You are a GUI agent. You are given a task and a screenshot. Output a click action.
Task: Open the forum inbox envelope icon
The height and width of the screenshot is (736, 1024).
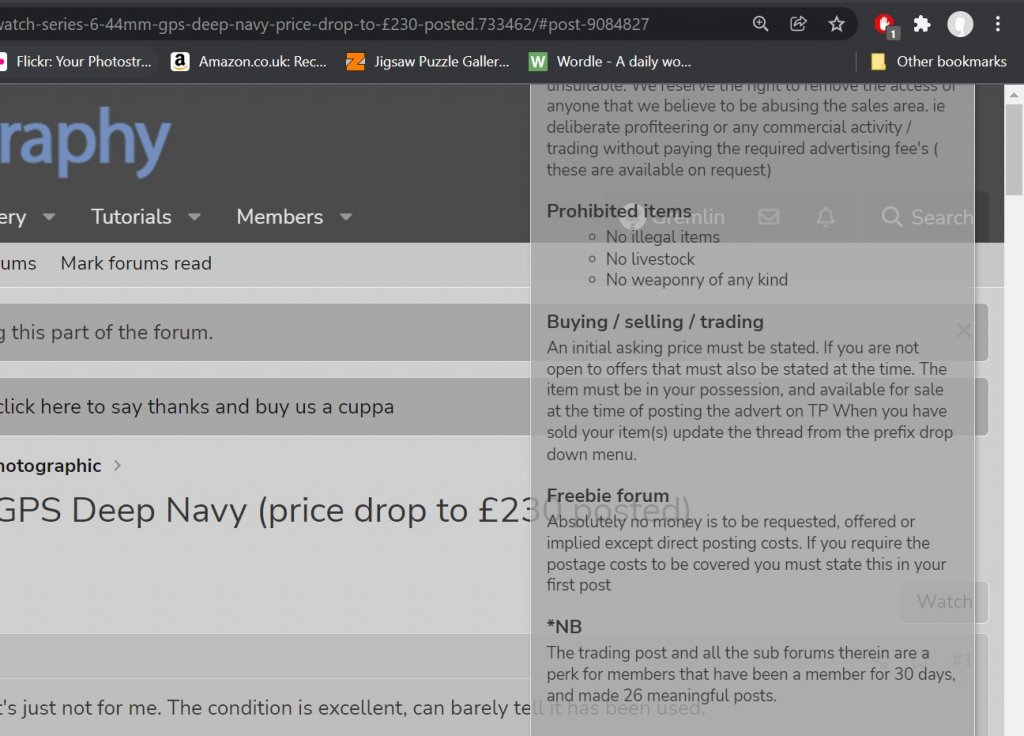[x=768, y=217]
